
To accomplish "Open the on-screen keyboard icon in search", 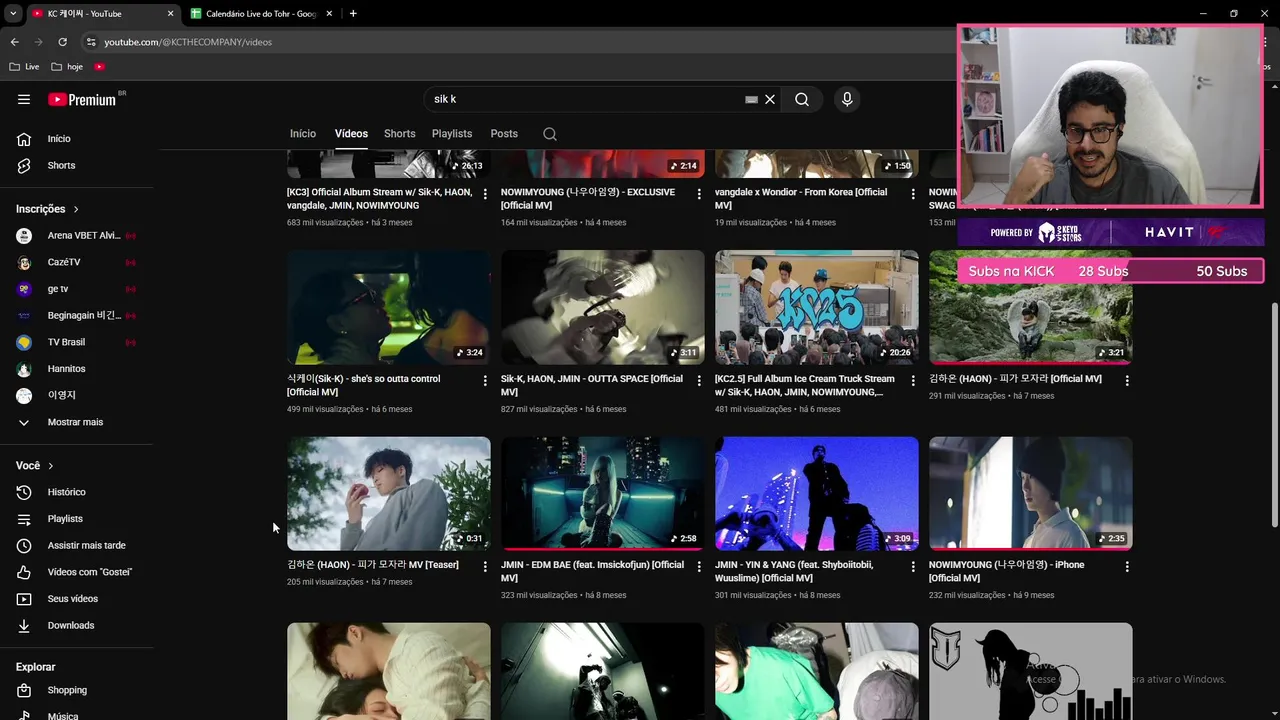I will [751, 99].
